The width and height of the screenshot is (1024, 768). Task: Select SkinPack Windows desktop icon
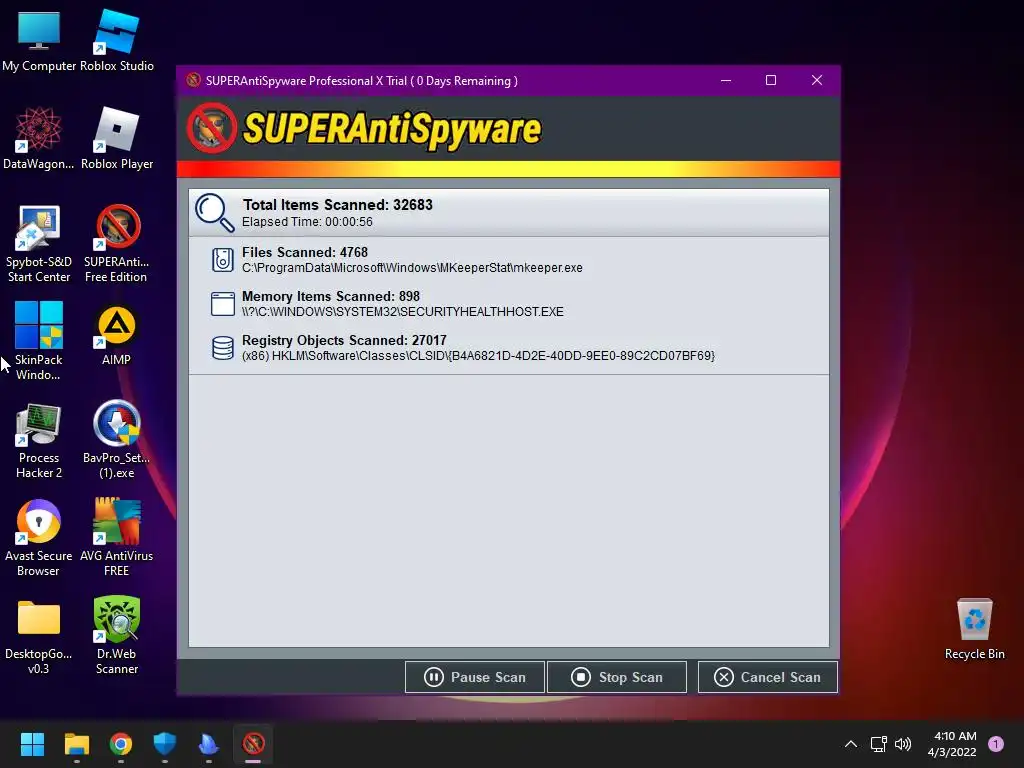pos(39,341)
